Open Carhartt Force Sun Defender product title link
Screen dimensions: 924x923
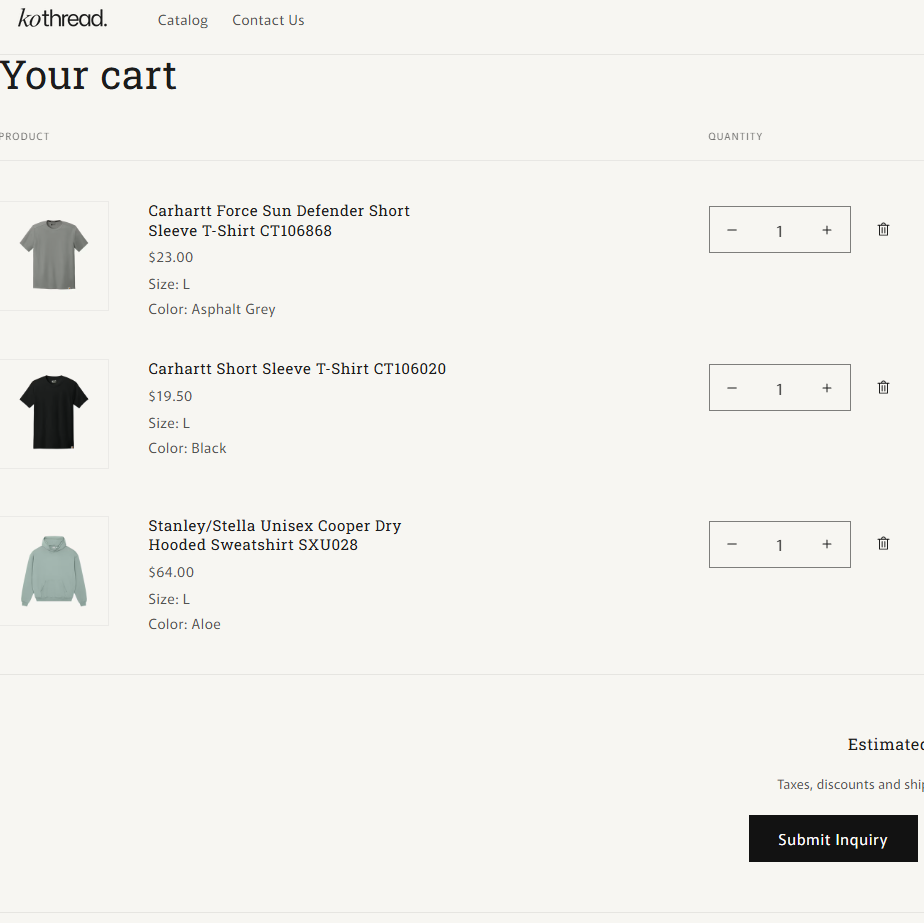point(279,221)
